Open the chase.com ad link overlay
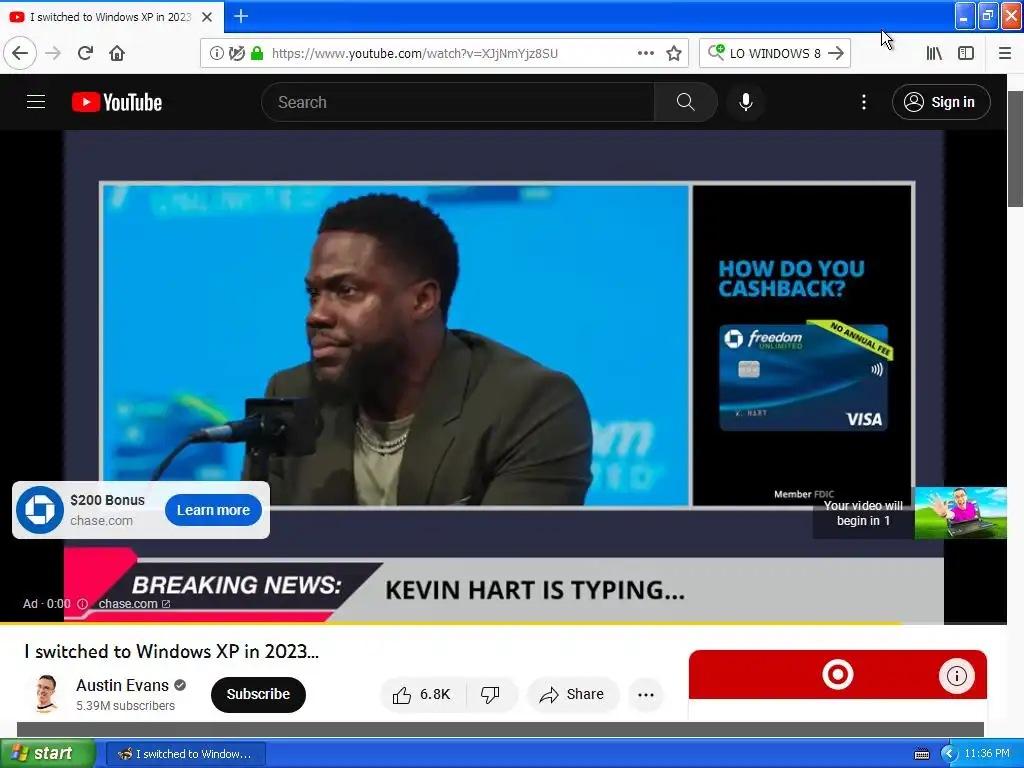The width and height of the screenshot is (1024, 768). click(x=134, y=604)
